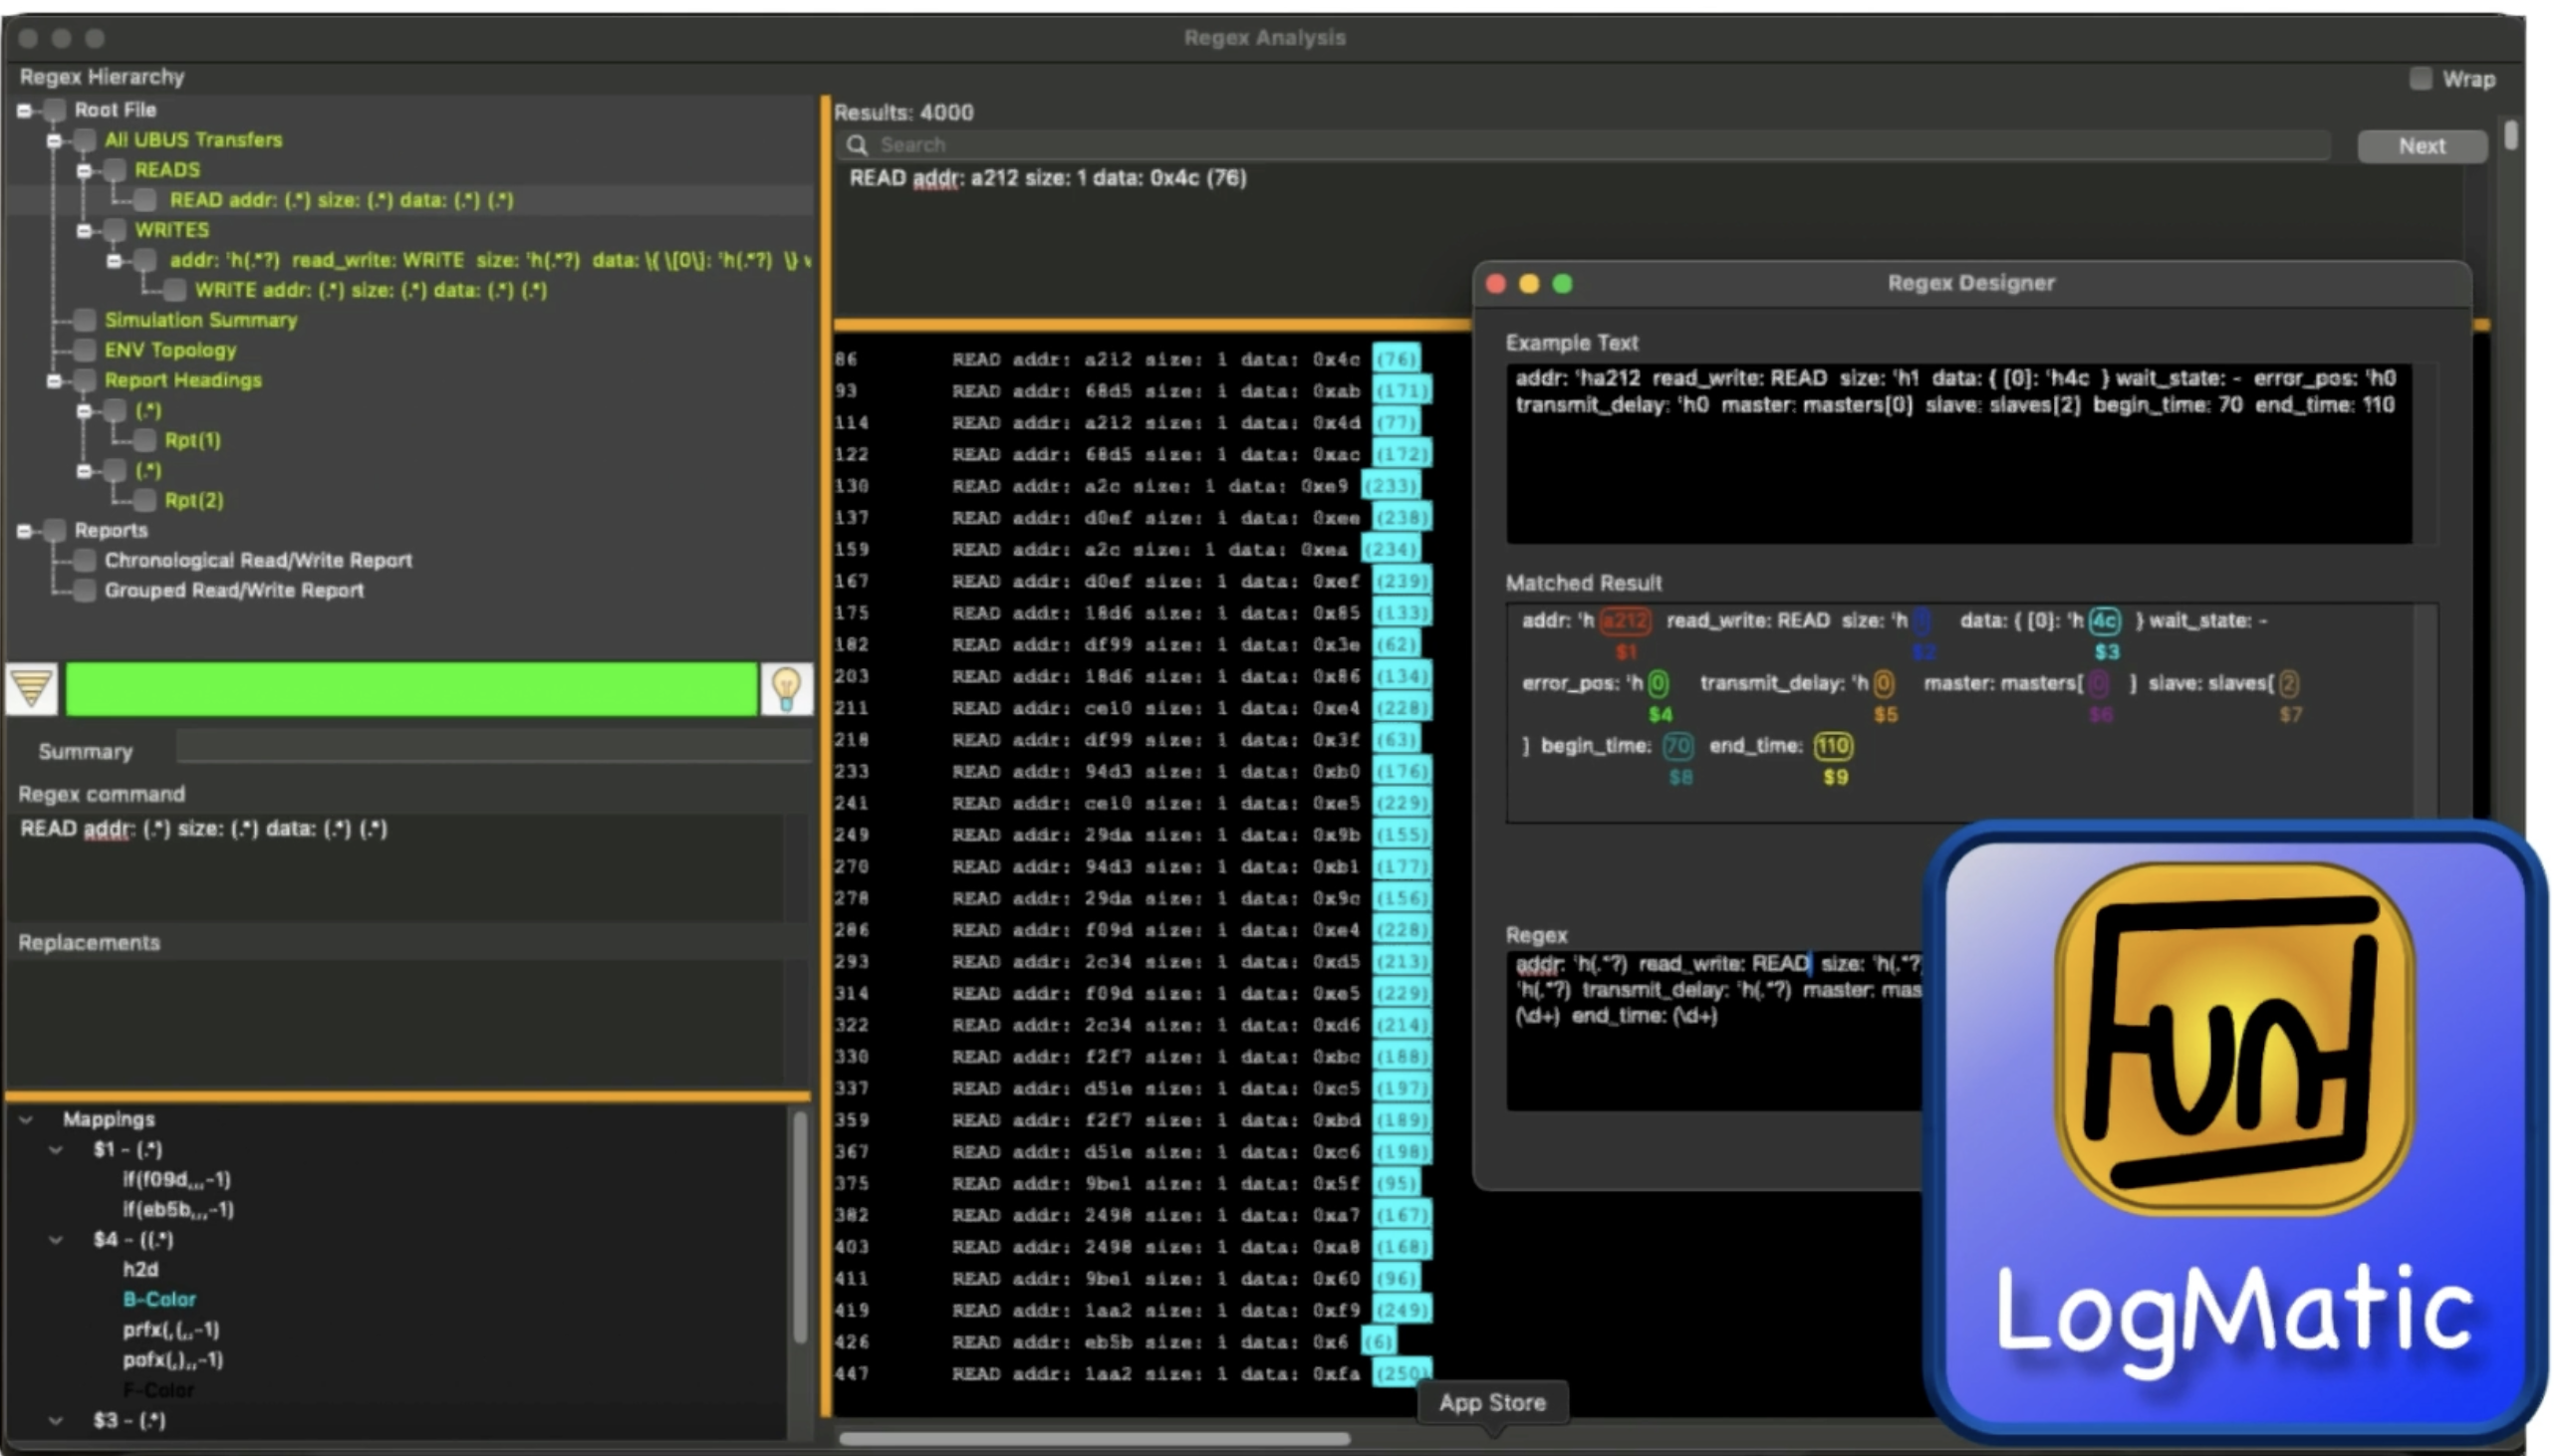Image resolution: width=2554 pixels, height=1456 pixels.
Task: Click the lightbulb hint icon
Action: tap(786, 688)
